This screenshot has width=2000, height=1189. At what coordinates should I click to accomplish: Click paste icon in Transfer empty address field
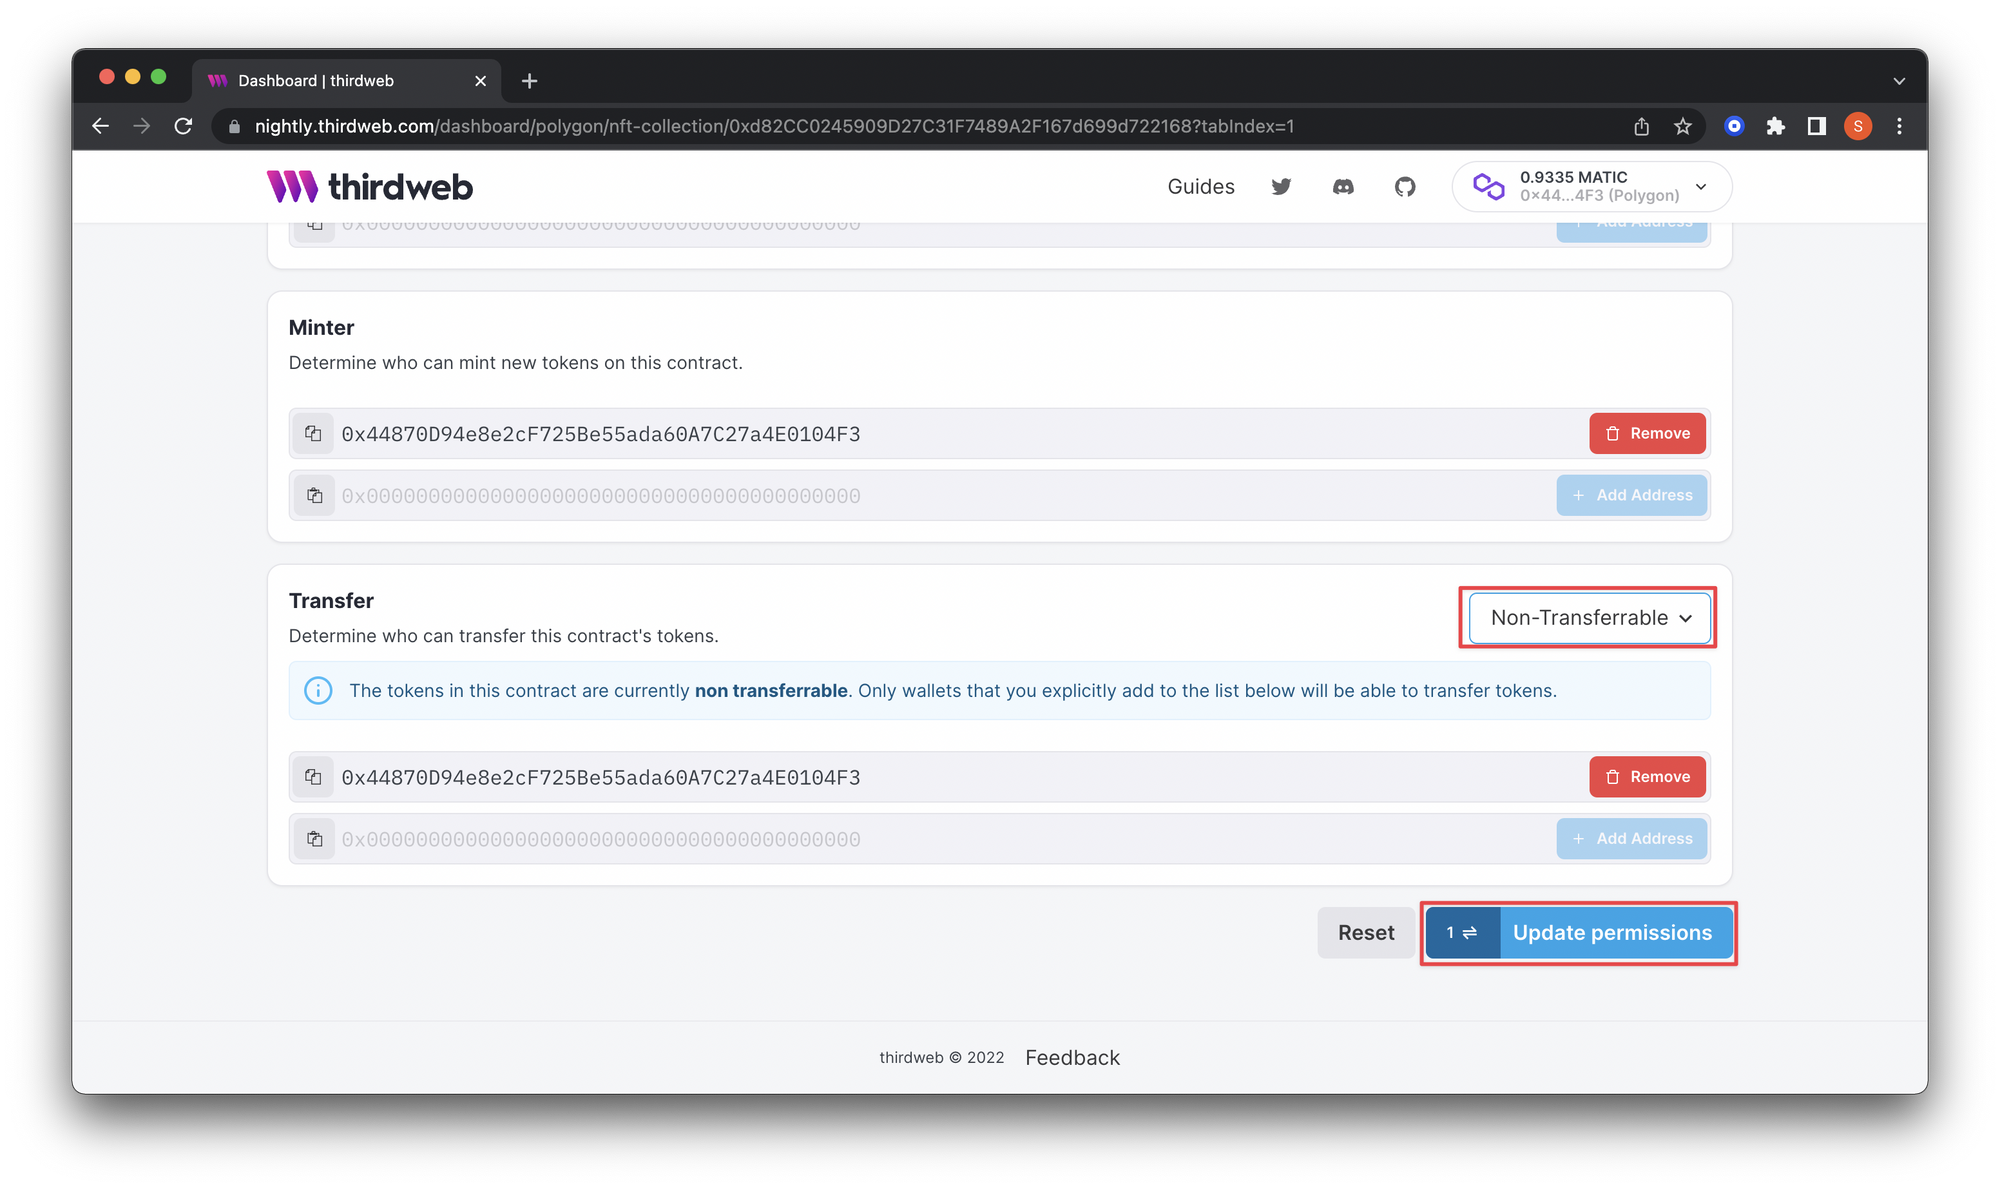coord(314,839)
